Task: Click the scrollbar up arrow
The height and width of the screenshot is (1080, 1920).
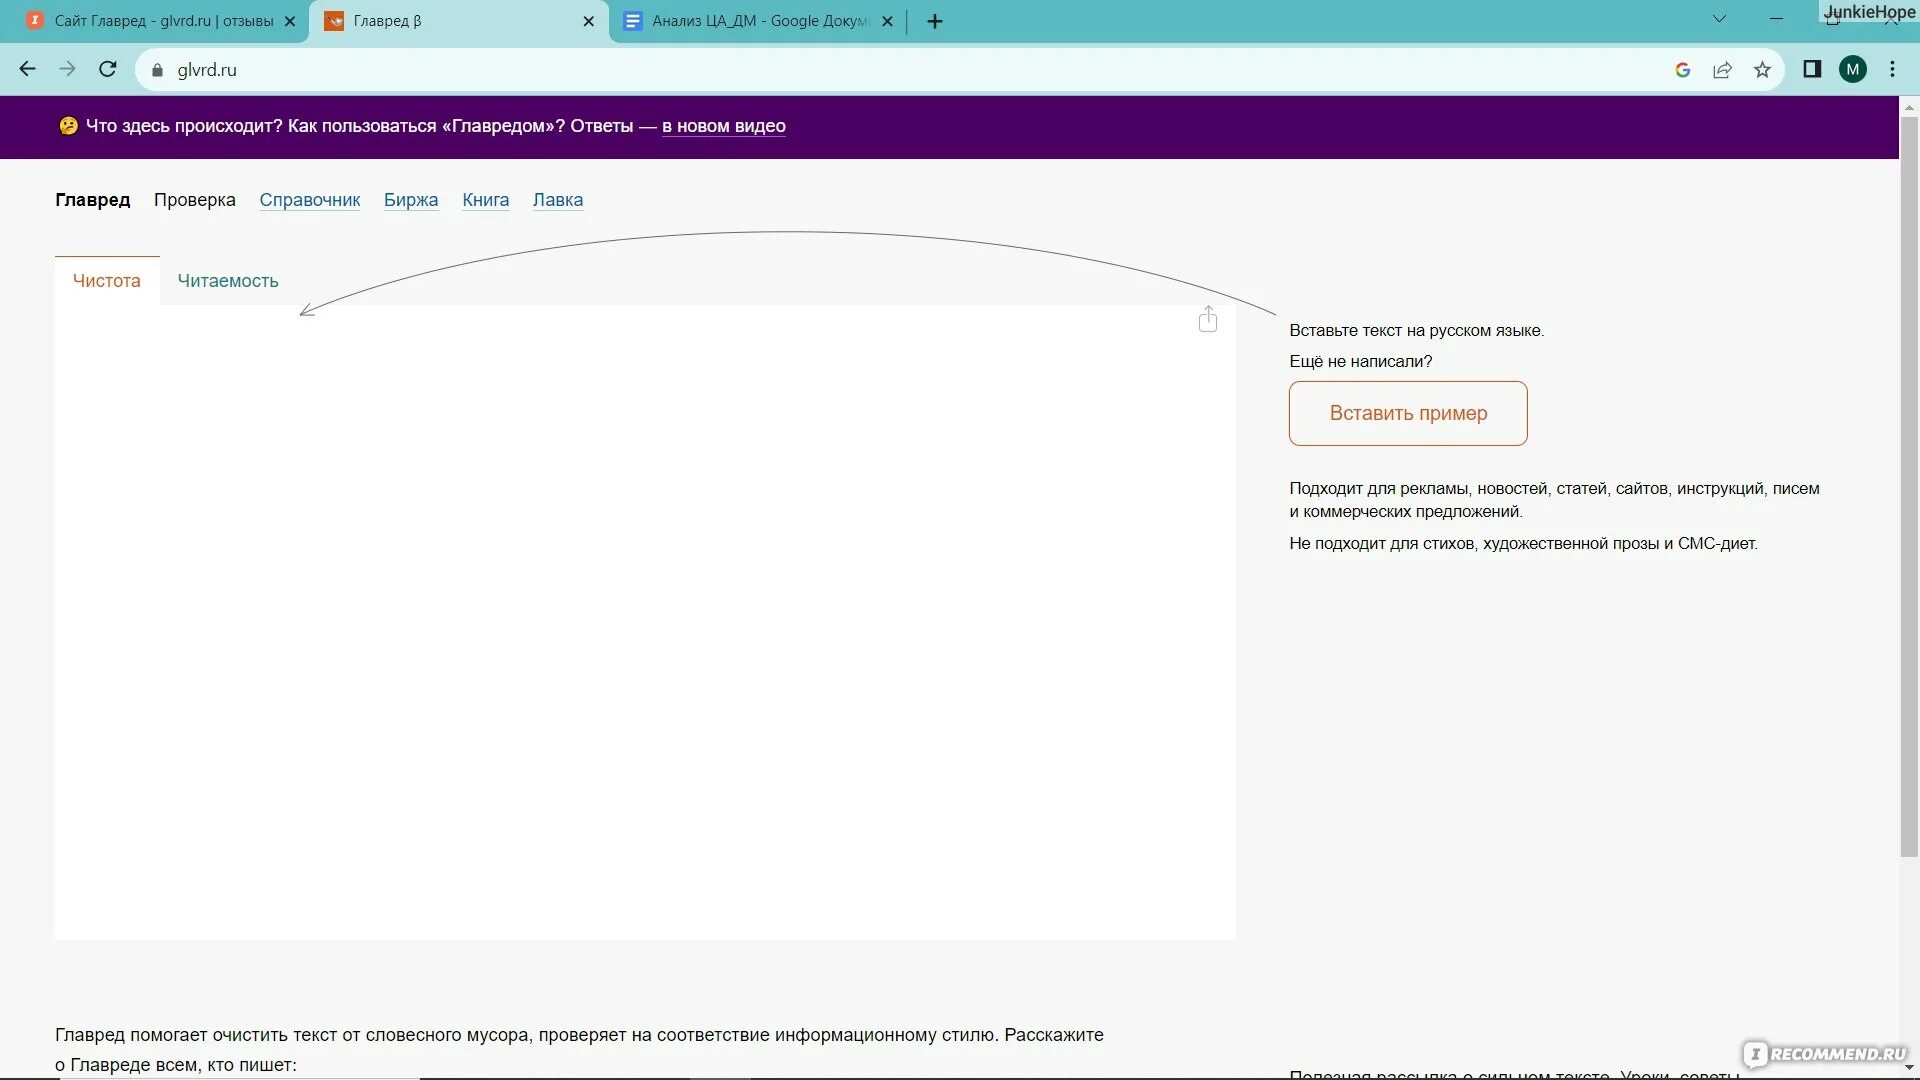Action: click(1909, 107)
